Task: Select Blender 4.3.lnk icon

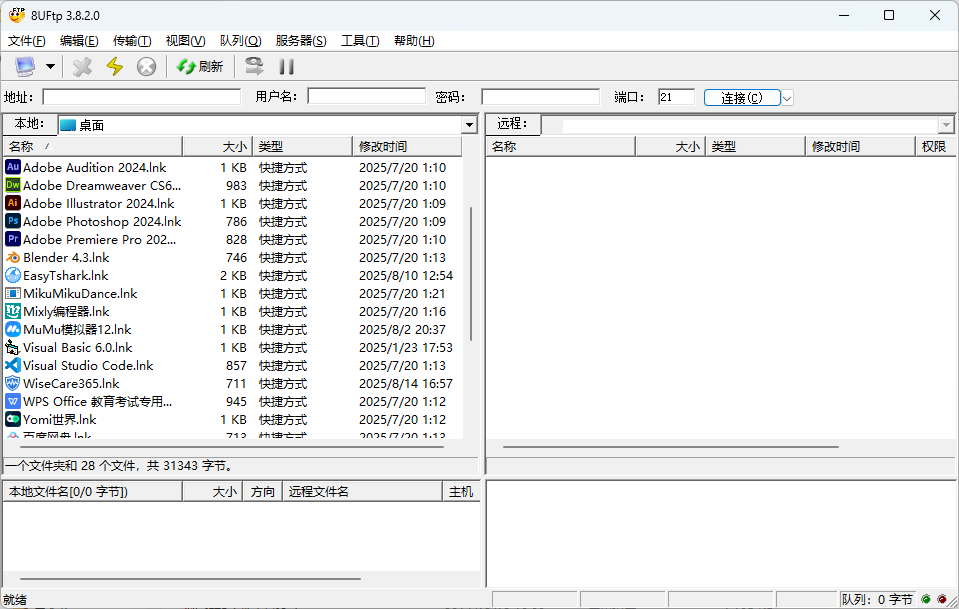Action: coord(13,257)
